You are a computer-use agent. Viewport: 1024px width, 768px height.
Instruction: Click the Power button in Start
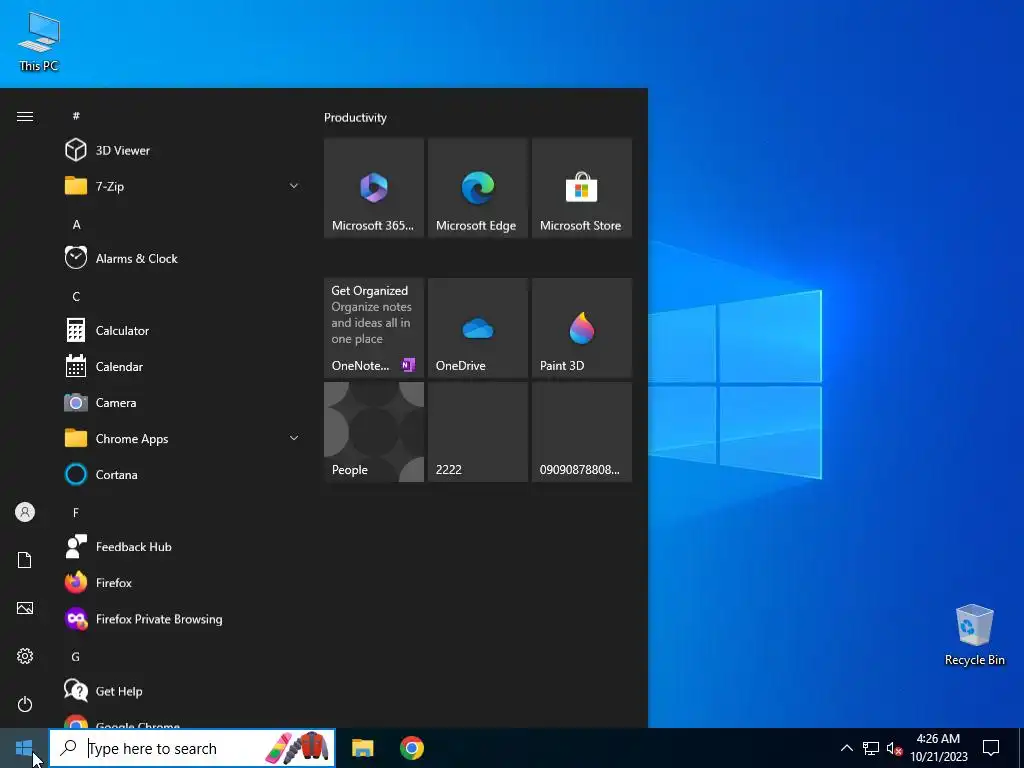(25, 704)
